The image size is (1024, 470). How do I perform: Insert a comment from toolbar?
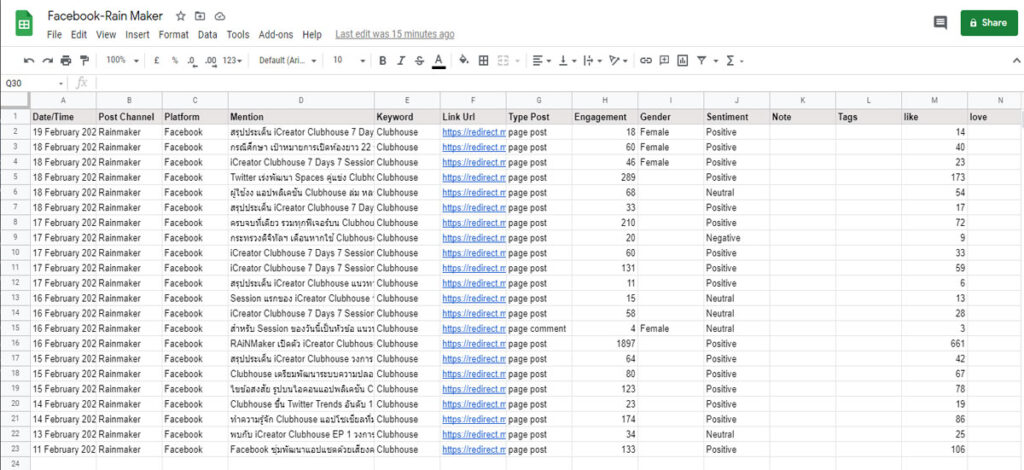664,61
